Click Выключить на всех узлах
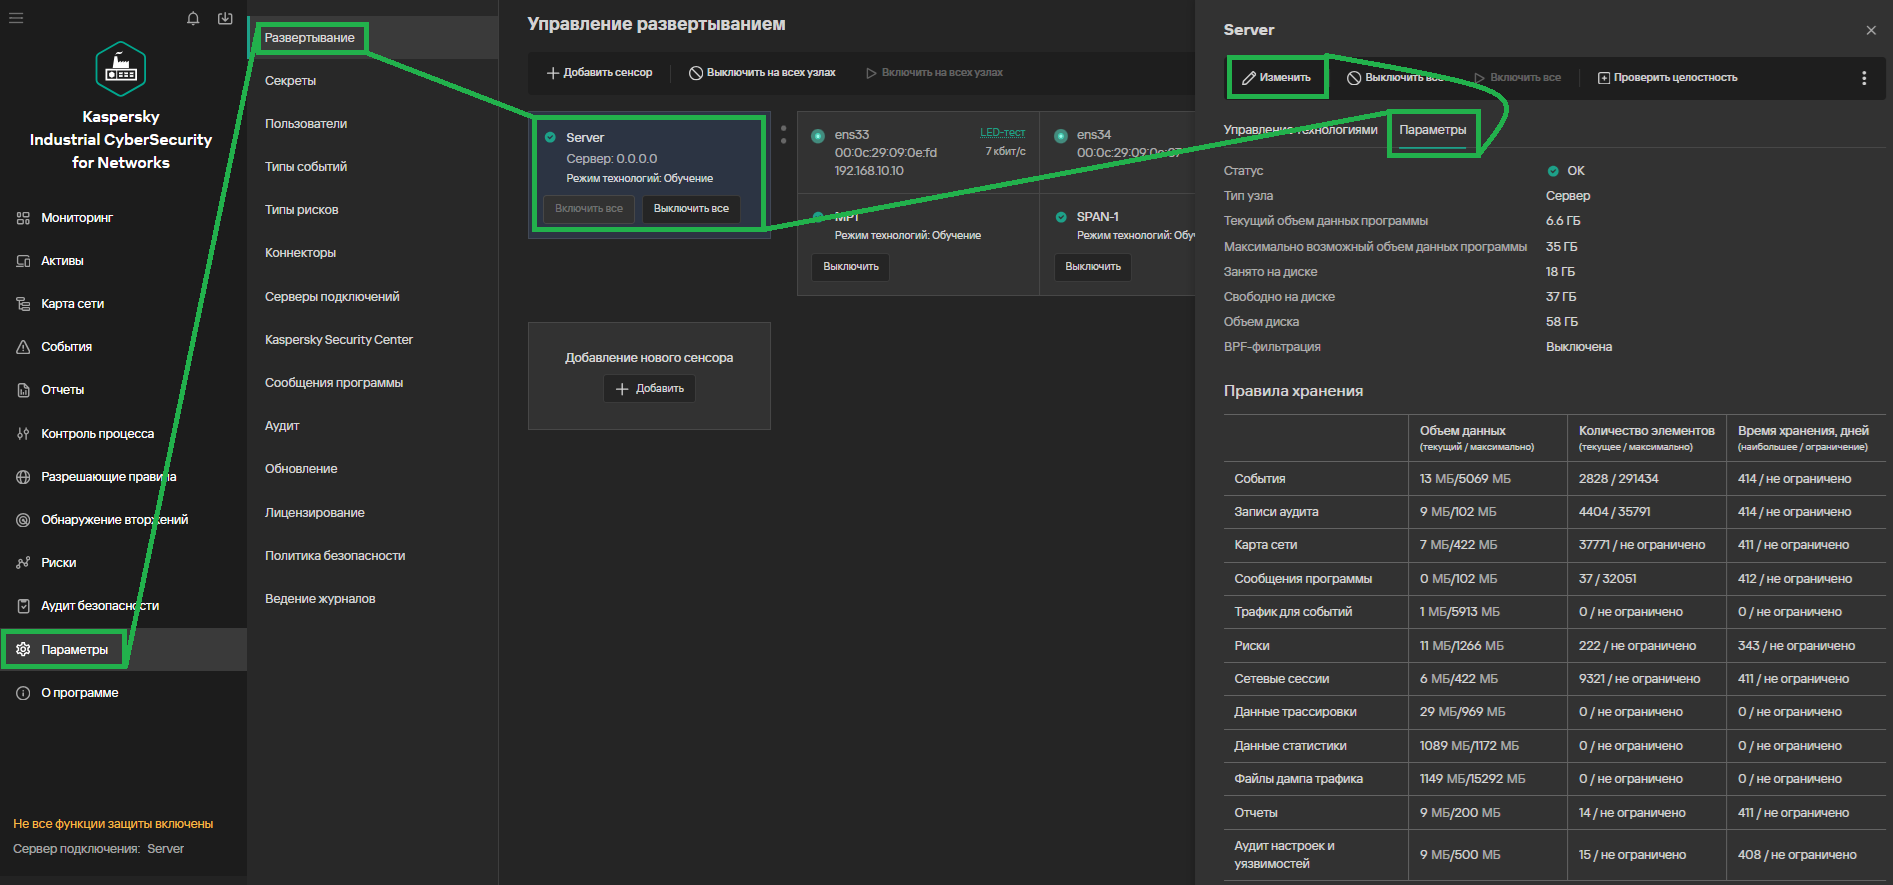This screenshot has width=1893, height=885. click(x=762, y=72)
